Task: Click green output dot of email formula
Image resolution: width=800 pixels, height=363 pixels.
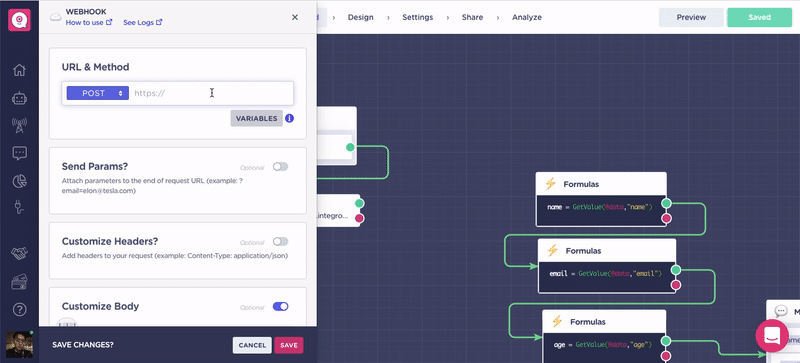Action: tap(676, 270)
